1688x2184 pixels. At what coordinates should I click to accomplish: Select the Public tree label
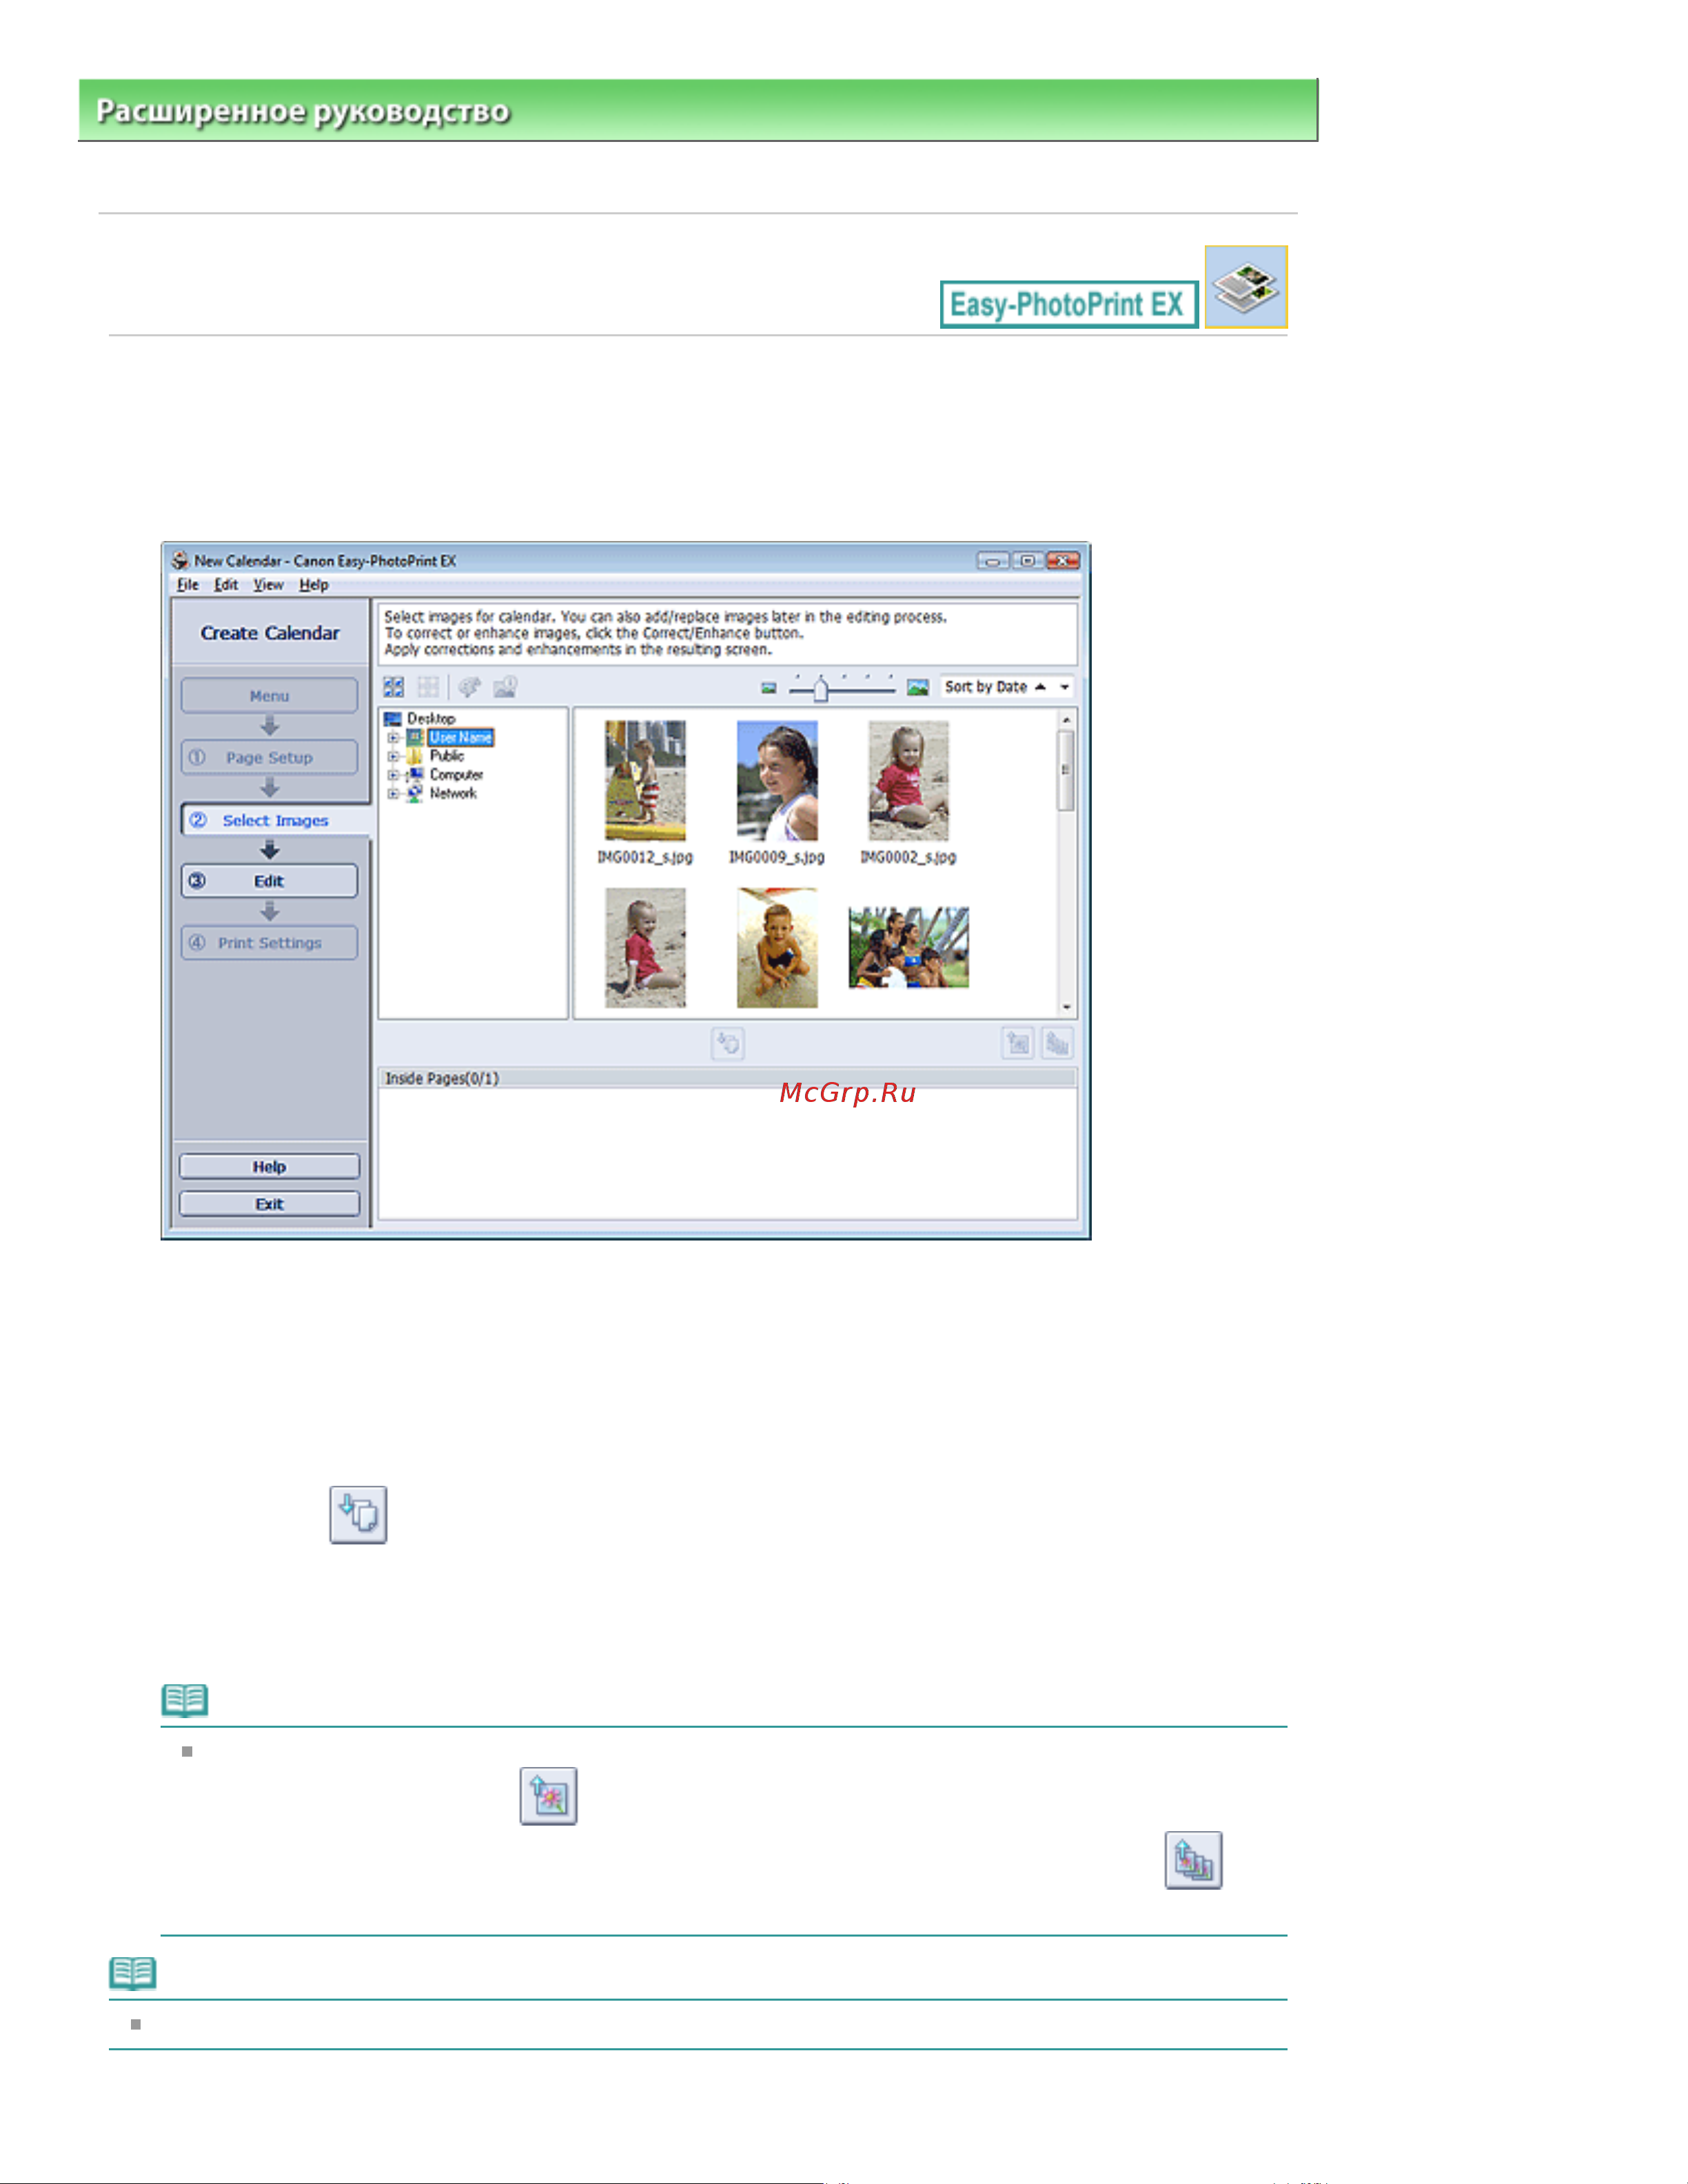pyautogui.click(x=447, y=756)
